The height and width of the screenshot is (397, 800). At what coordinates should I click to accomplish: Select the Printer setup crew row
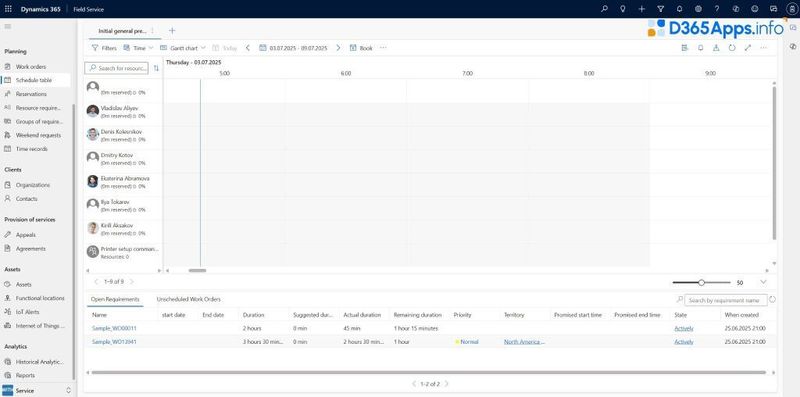pos(123,252)
